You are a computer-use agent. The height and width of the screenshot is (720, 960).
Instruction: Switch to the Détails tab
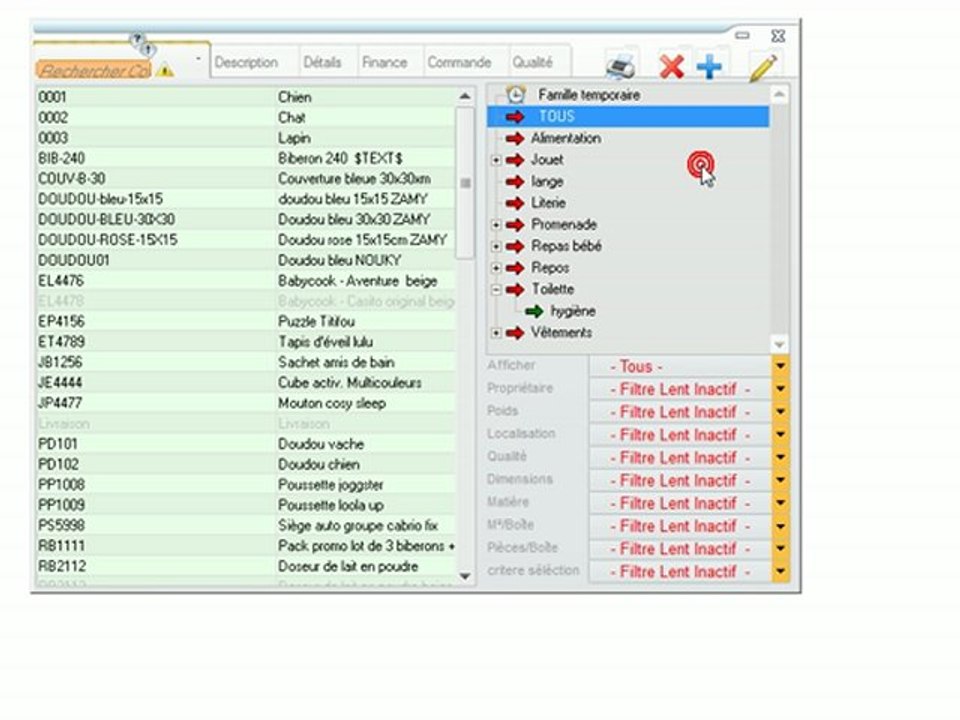323,62
